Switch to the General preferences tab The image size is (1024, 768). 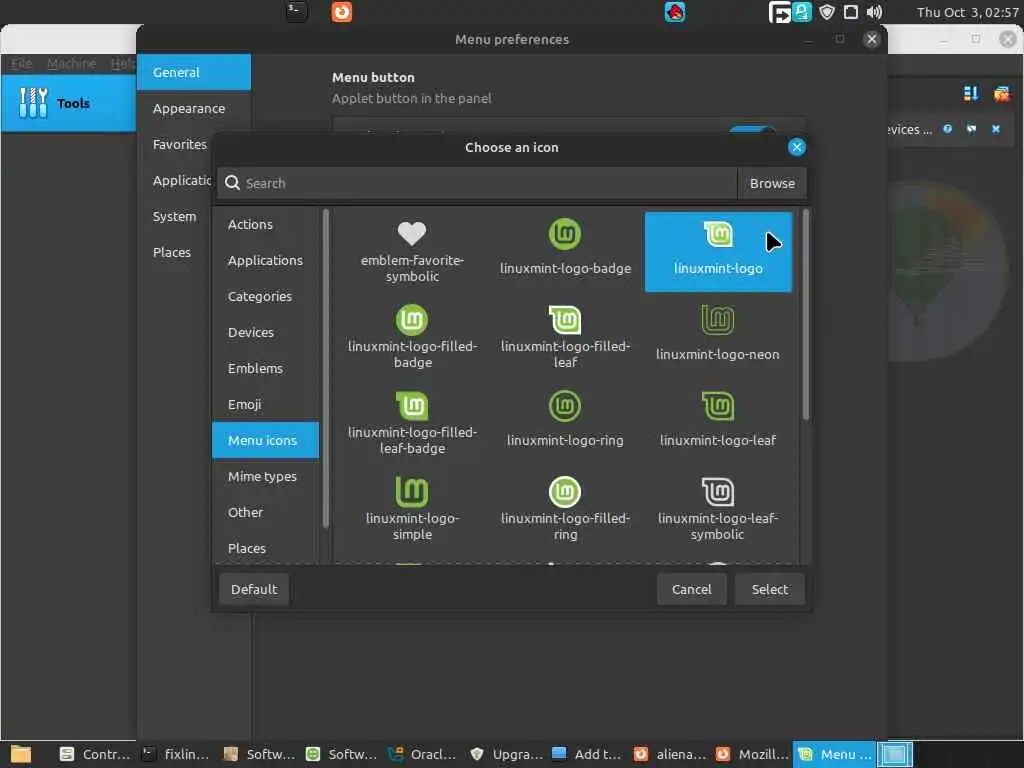pyautogui.click(x=194, y=72)
